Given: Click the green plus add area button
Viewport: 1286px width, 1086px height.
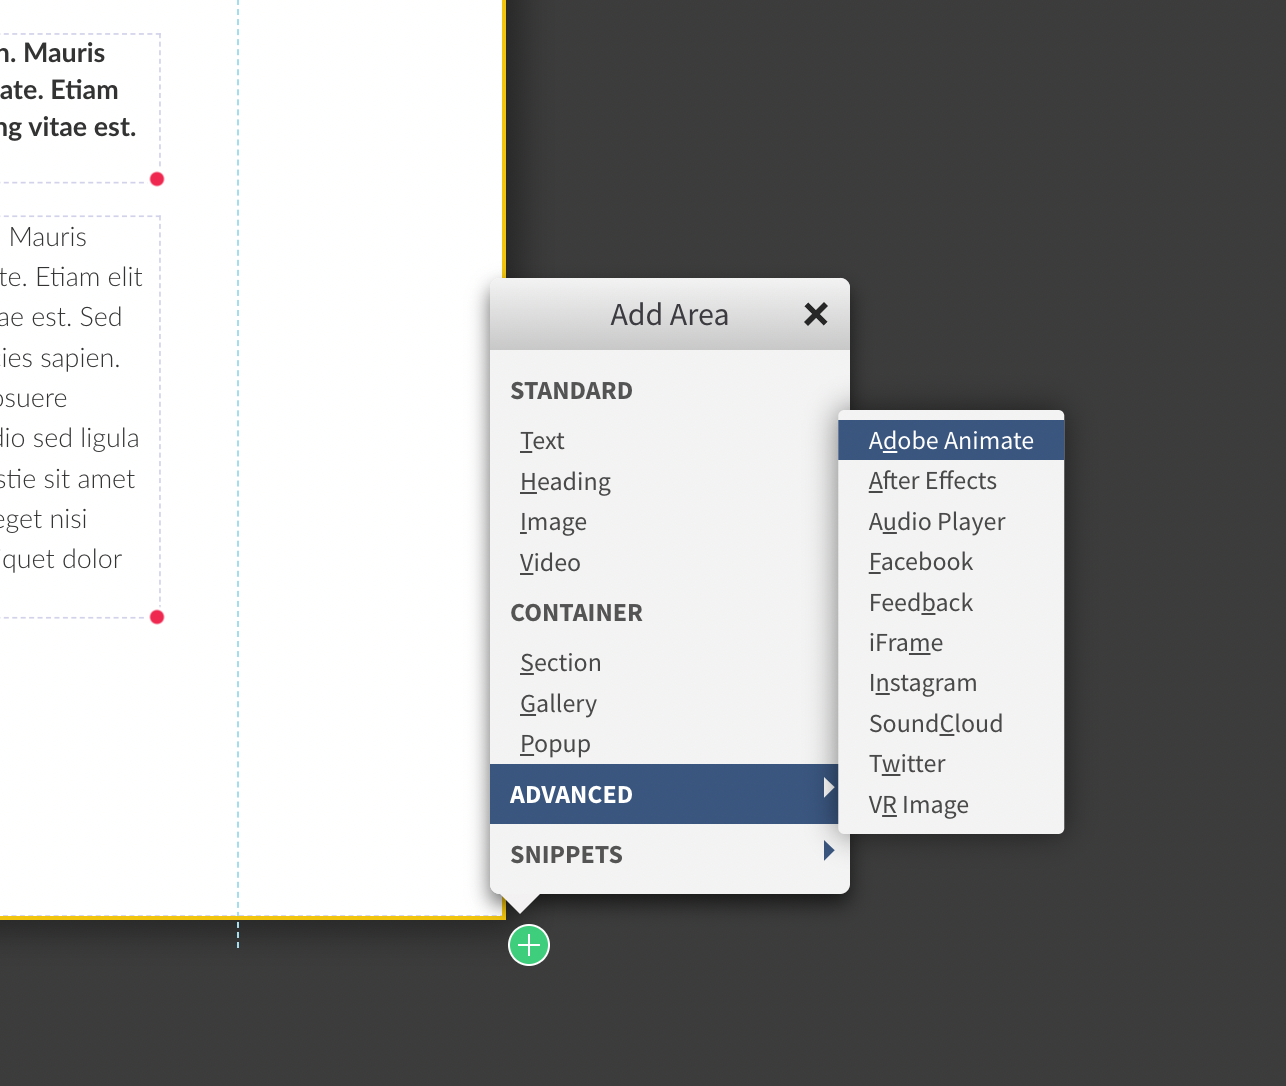Looking at the screenshot, I should click(529, 945).
